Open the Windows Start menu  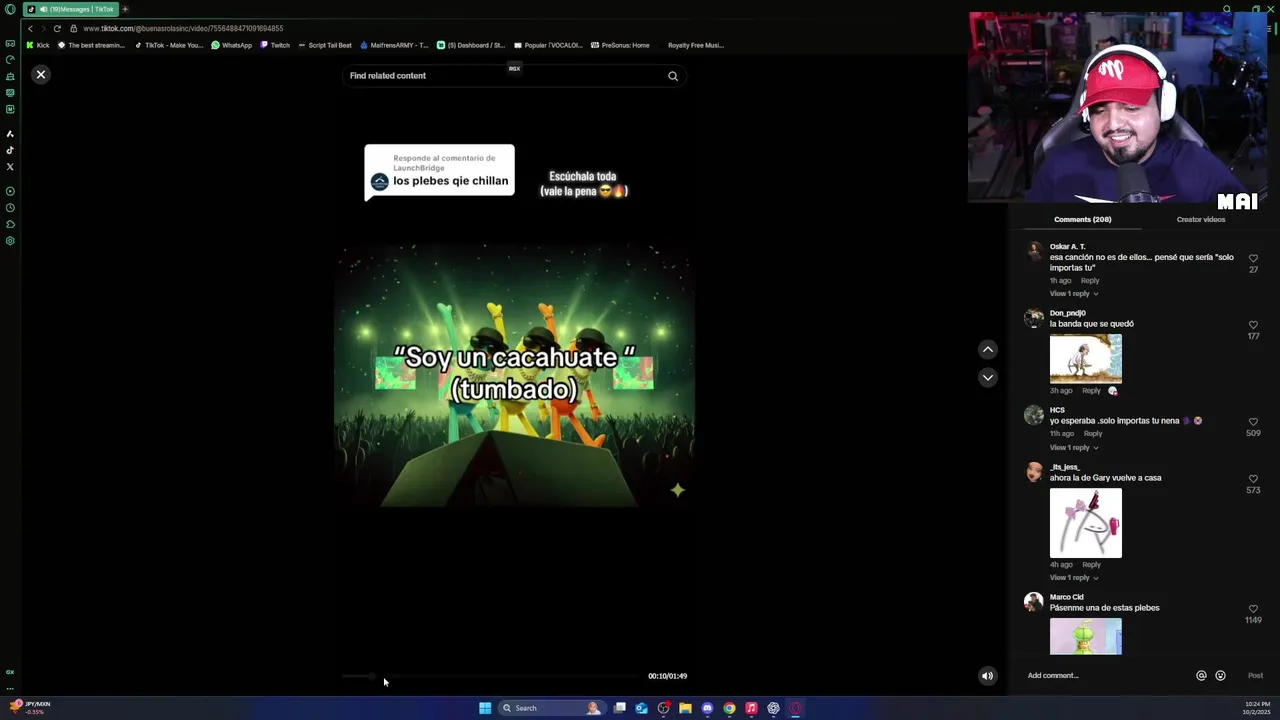pyautogui.click(x=485, y=708)
